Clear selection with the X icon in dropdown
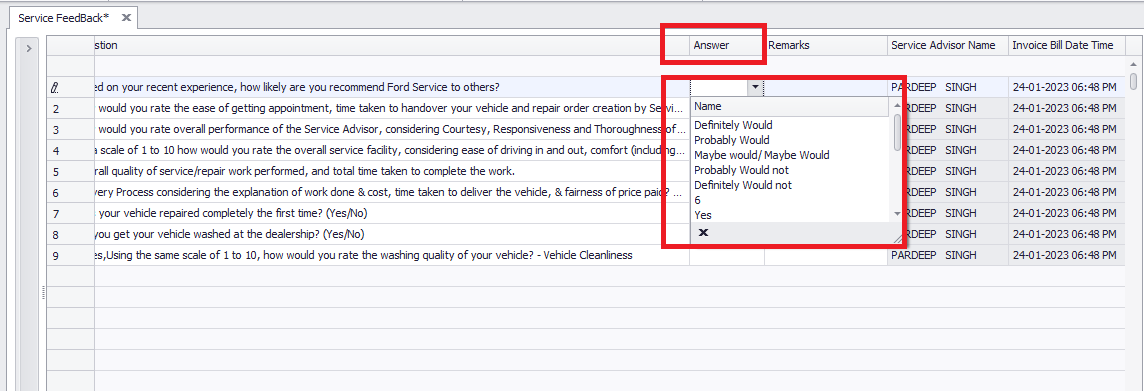 [x=703, y=233]
